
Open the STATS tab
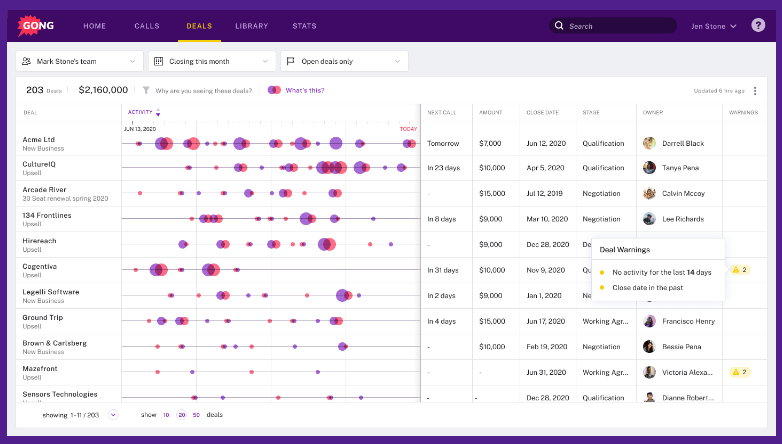pos(304,26)
